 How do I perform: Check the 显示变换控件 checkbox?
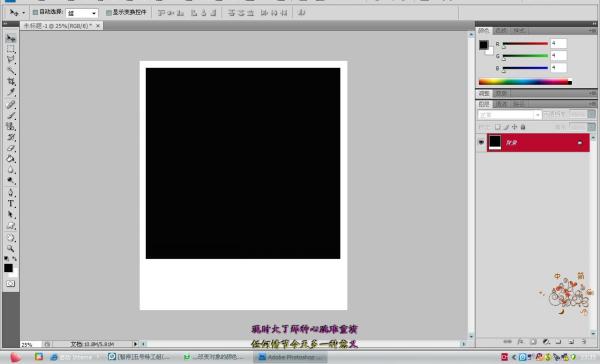pyautogui.click(x=108, y=13)
